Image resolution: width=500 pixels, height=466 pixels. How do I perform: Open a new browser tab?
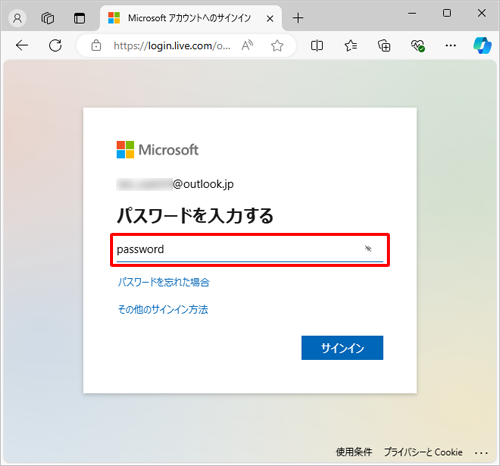[x=298, y=18]
